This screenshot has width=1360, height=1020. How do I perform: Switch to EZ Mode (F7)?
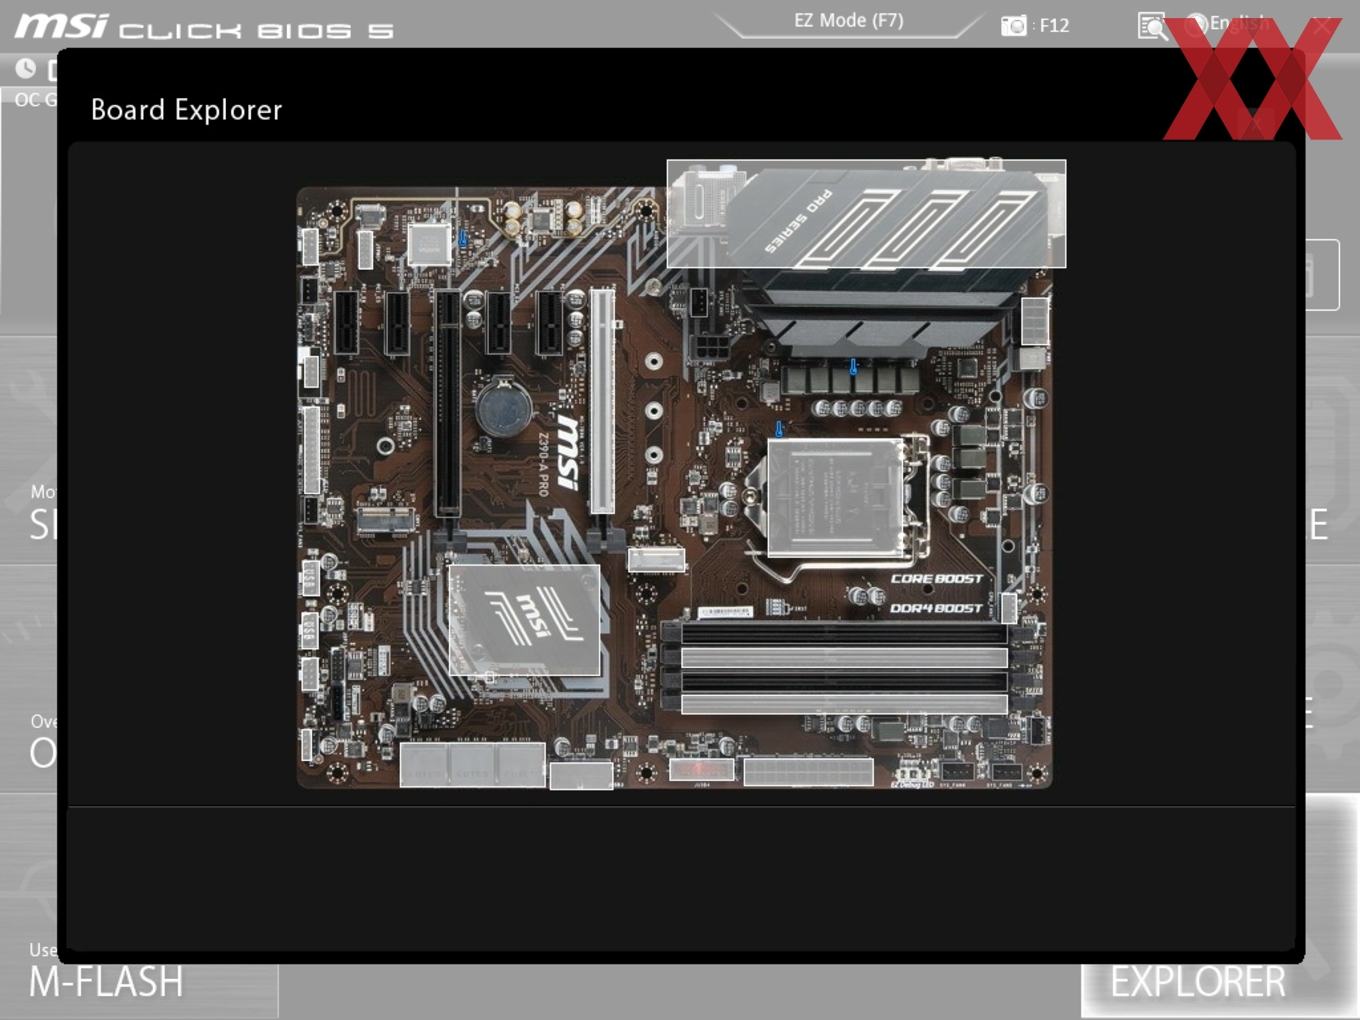coord(849,20)
